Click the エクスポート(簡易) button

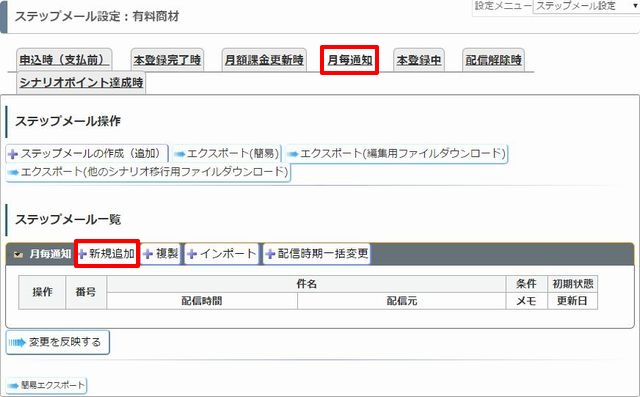(227, 153)
